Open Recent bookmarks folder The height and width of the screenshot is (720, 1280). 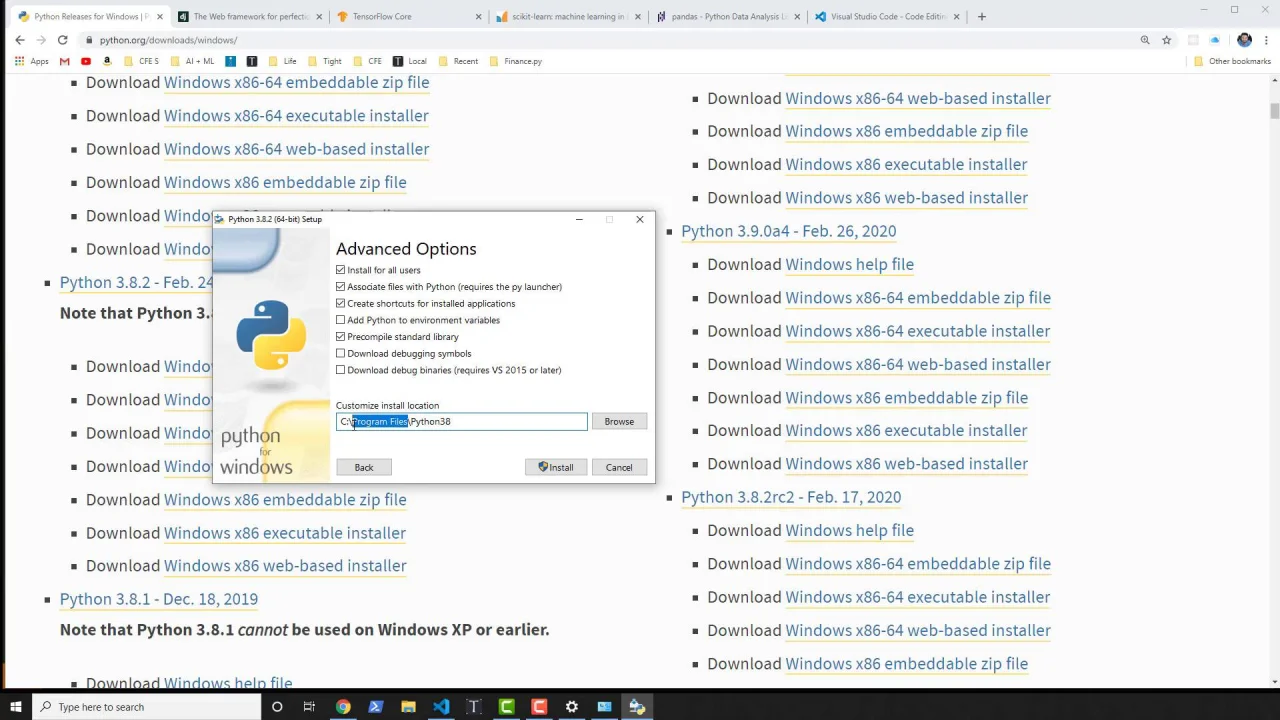[x=458, y=61]
